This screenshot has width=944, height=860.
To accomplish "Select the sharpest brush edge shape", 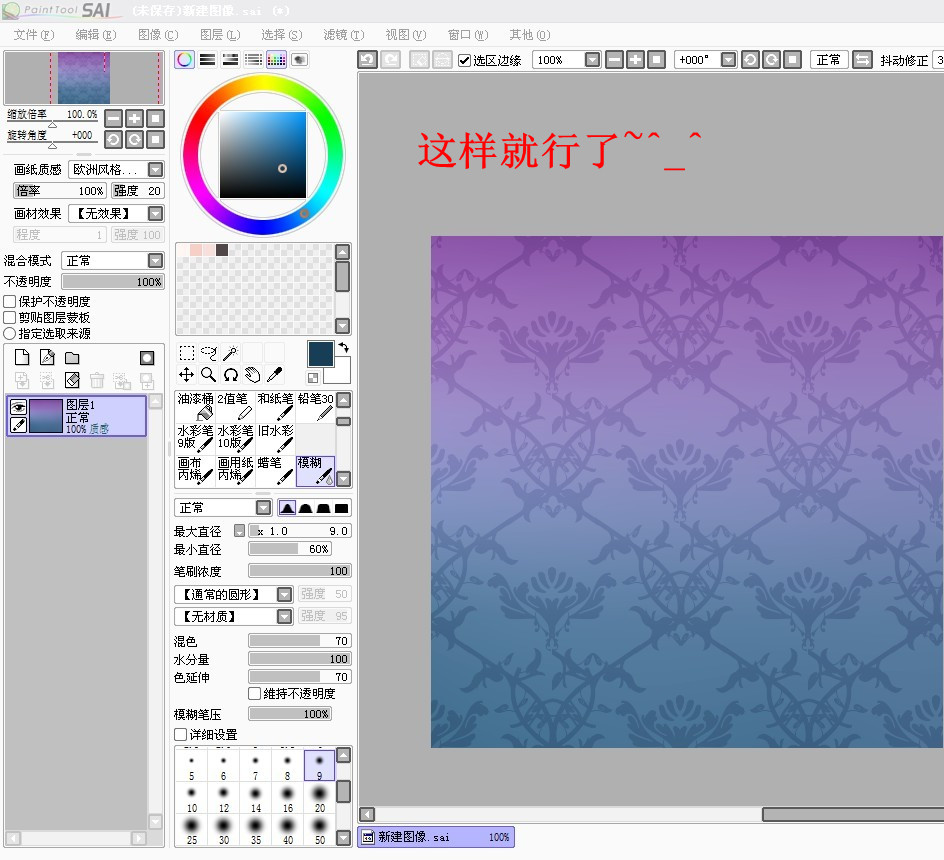I will pos(341,508).
